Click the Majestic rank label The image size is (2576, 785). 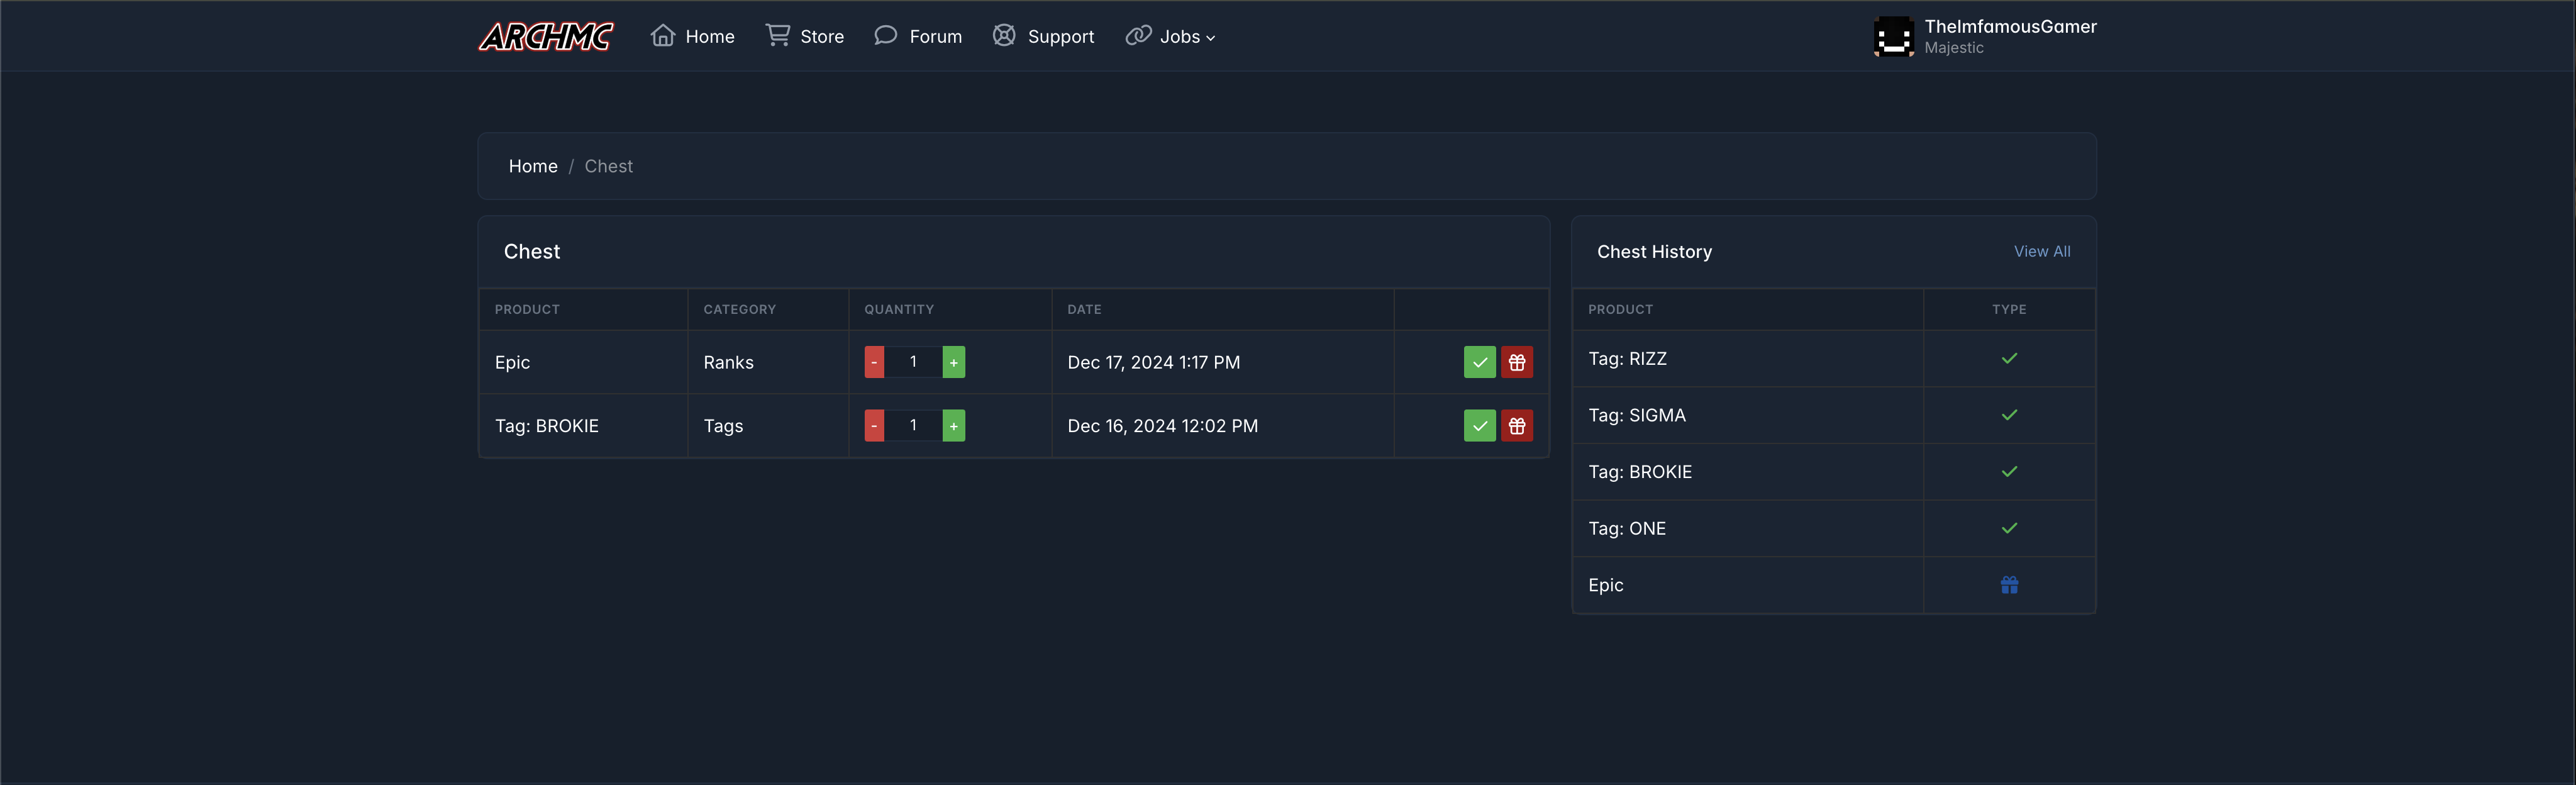[1953, 47]
